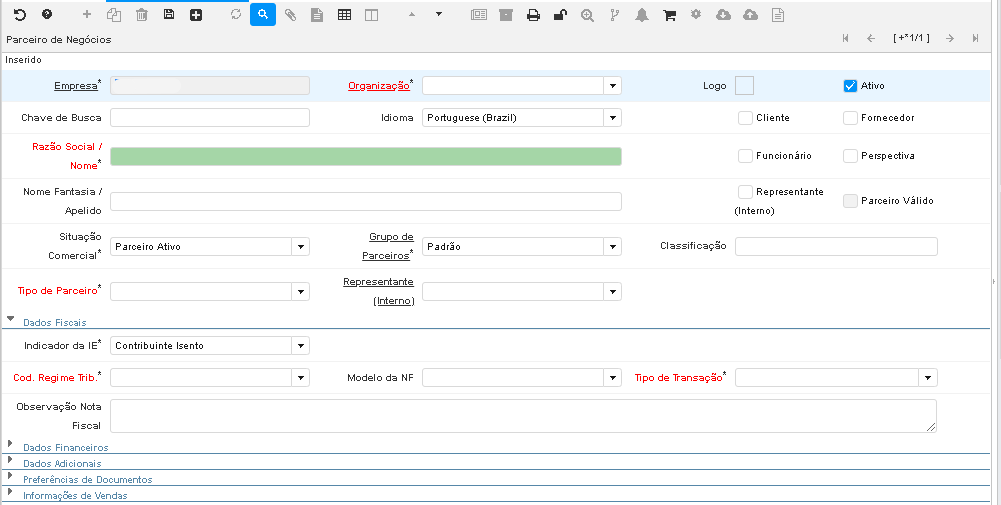
Task: Tick the Fornecedor checkbox
Action: coord(851,118)
